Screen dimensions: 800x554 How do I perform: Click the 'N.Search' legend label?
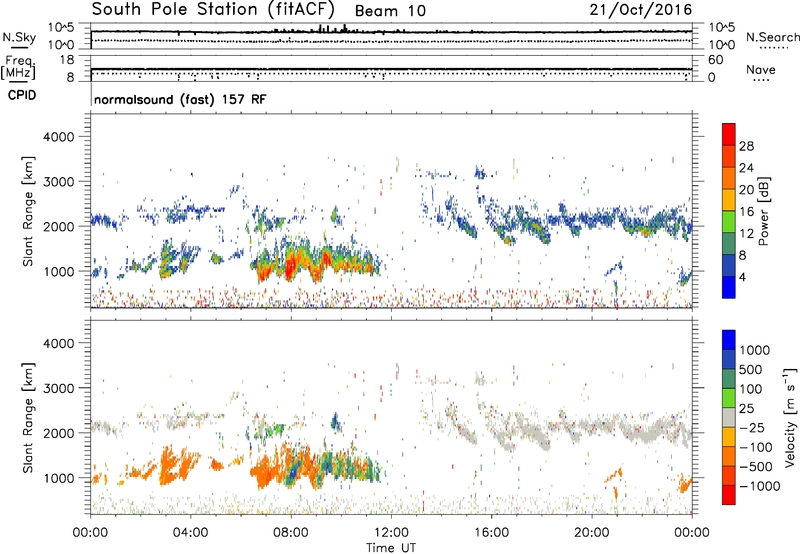772,37
